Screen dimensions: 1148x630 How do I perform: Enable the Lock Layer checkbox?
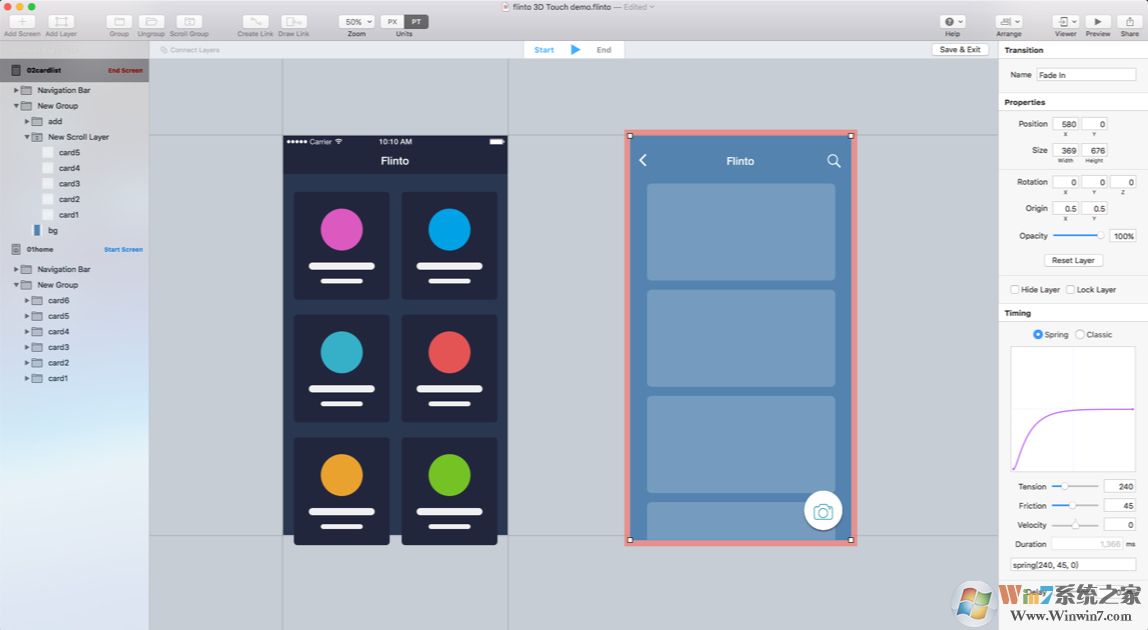[1070, 289]
